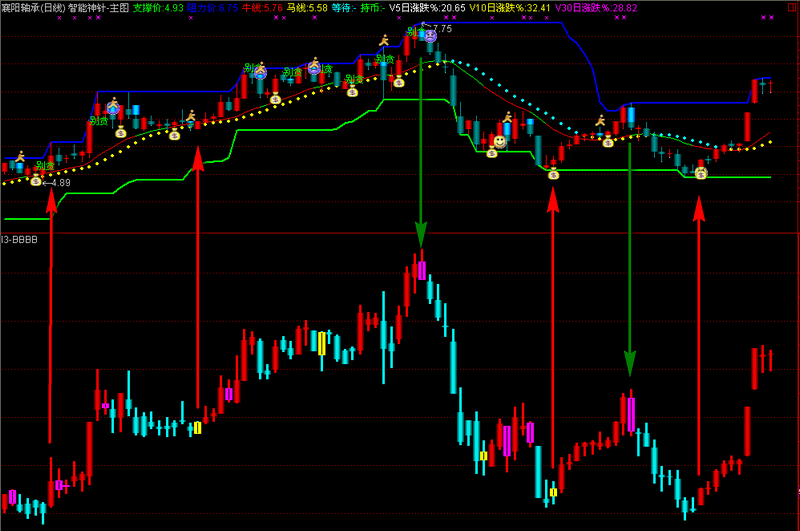The image size is (800, 531).
Task: Click the 4.89 low price label
Action: [x=61, y=183]
